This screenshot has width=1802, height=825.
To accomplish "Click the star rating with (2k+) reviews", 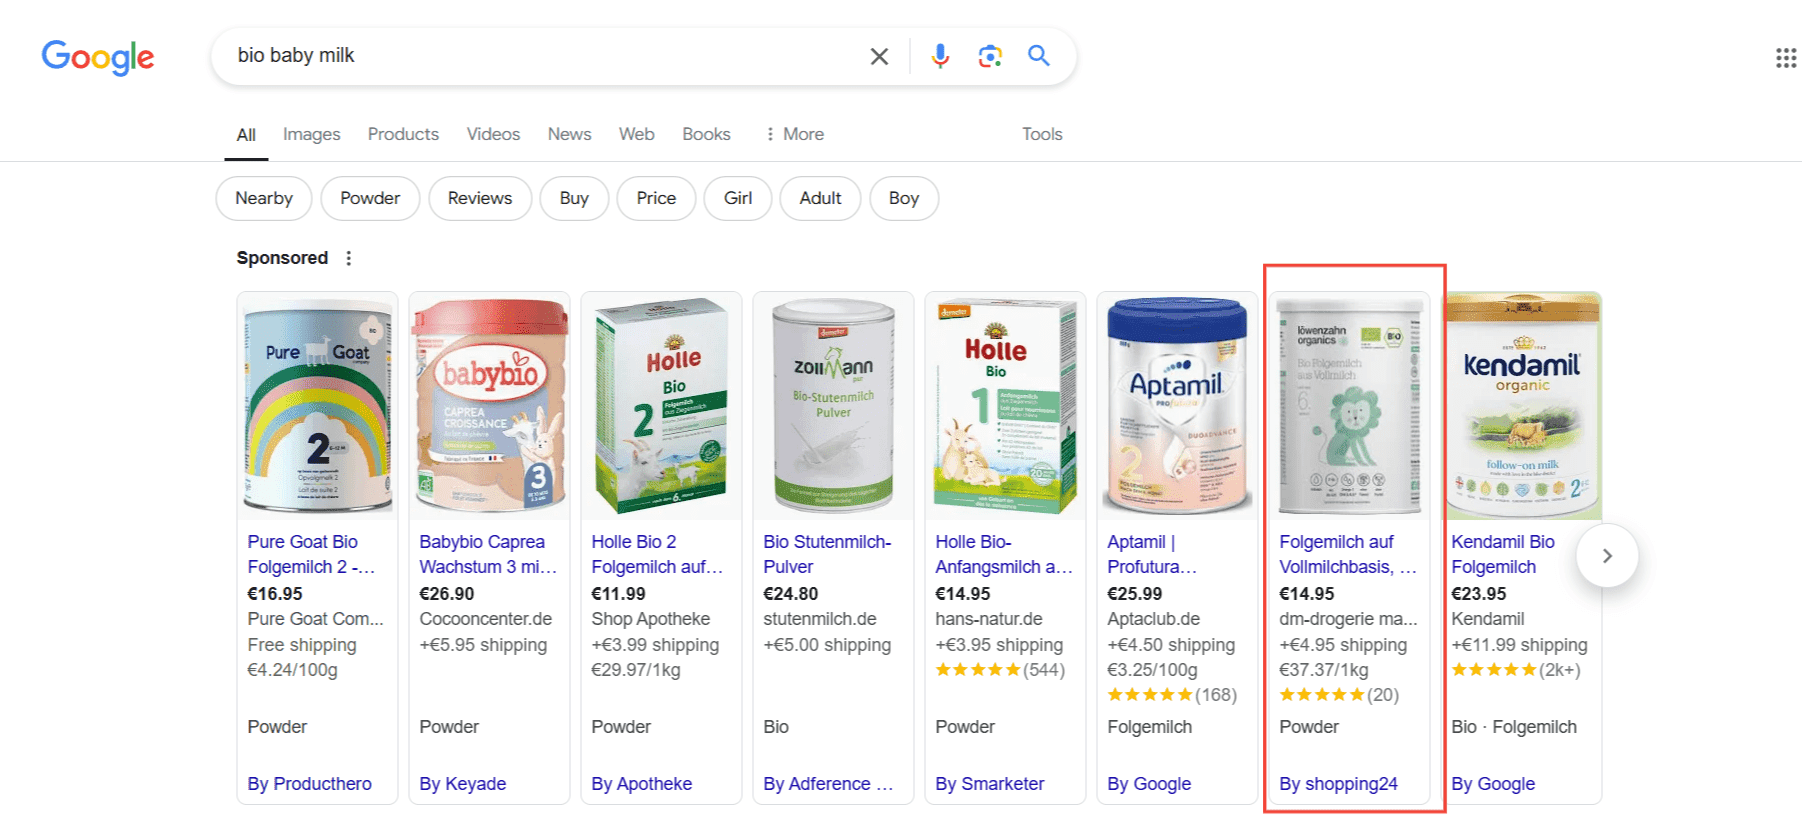I will (x=1516, y=670).
